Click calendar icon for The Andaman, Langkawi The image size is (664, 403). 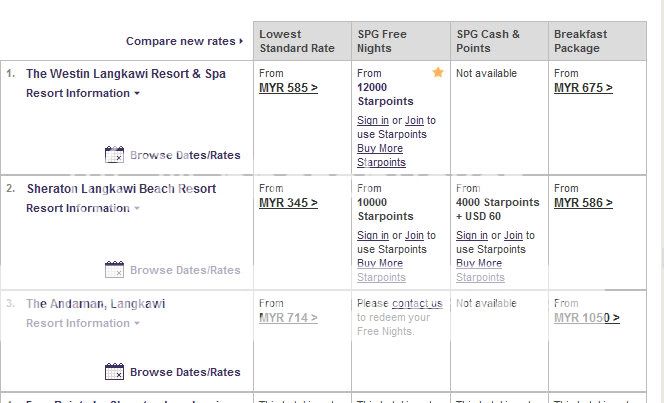coord(114,372)
